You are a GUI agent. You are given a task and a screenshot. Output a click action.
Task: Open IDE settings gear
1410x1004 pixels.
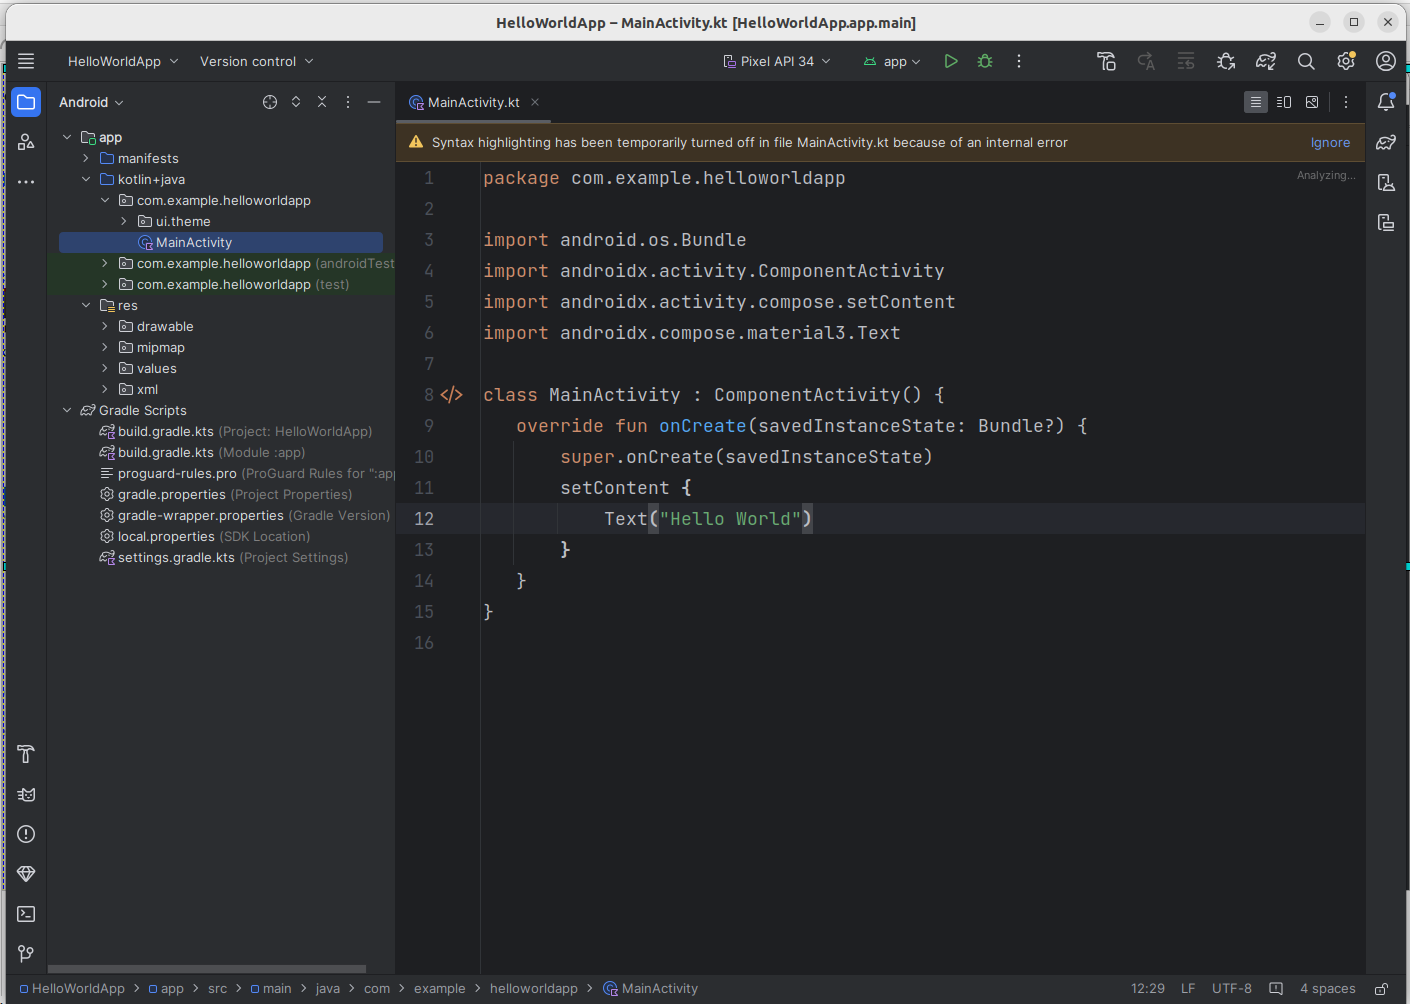coord(1346,61)
